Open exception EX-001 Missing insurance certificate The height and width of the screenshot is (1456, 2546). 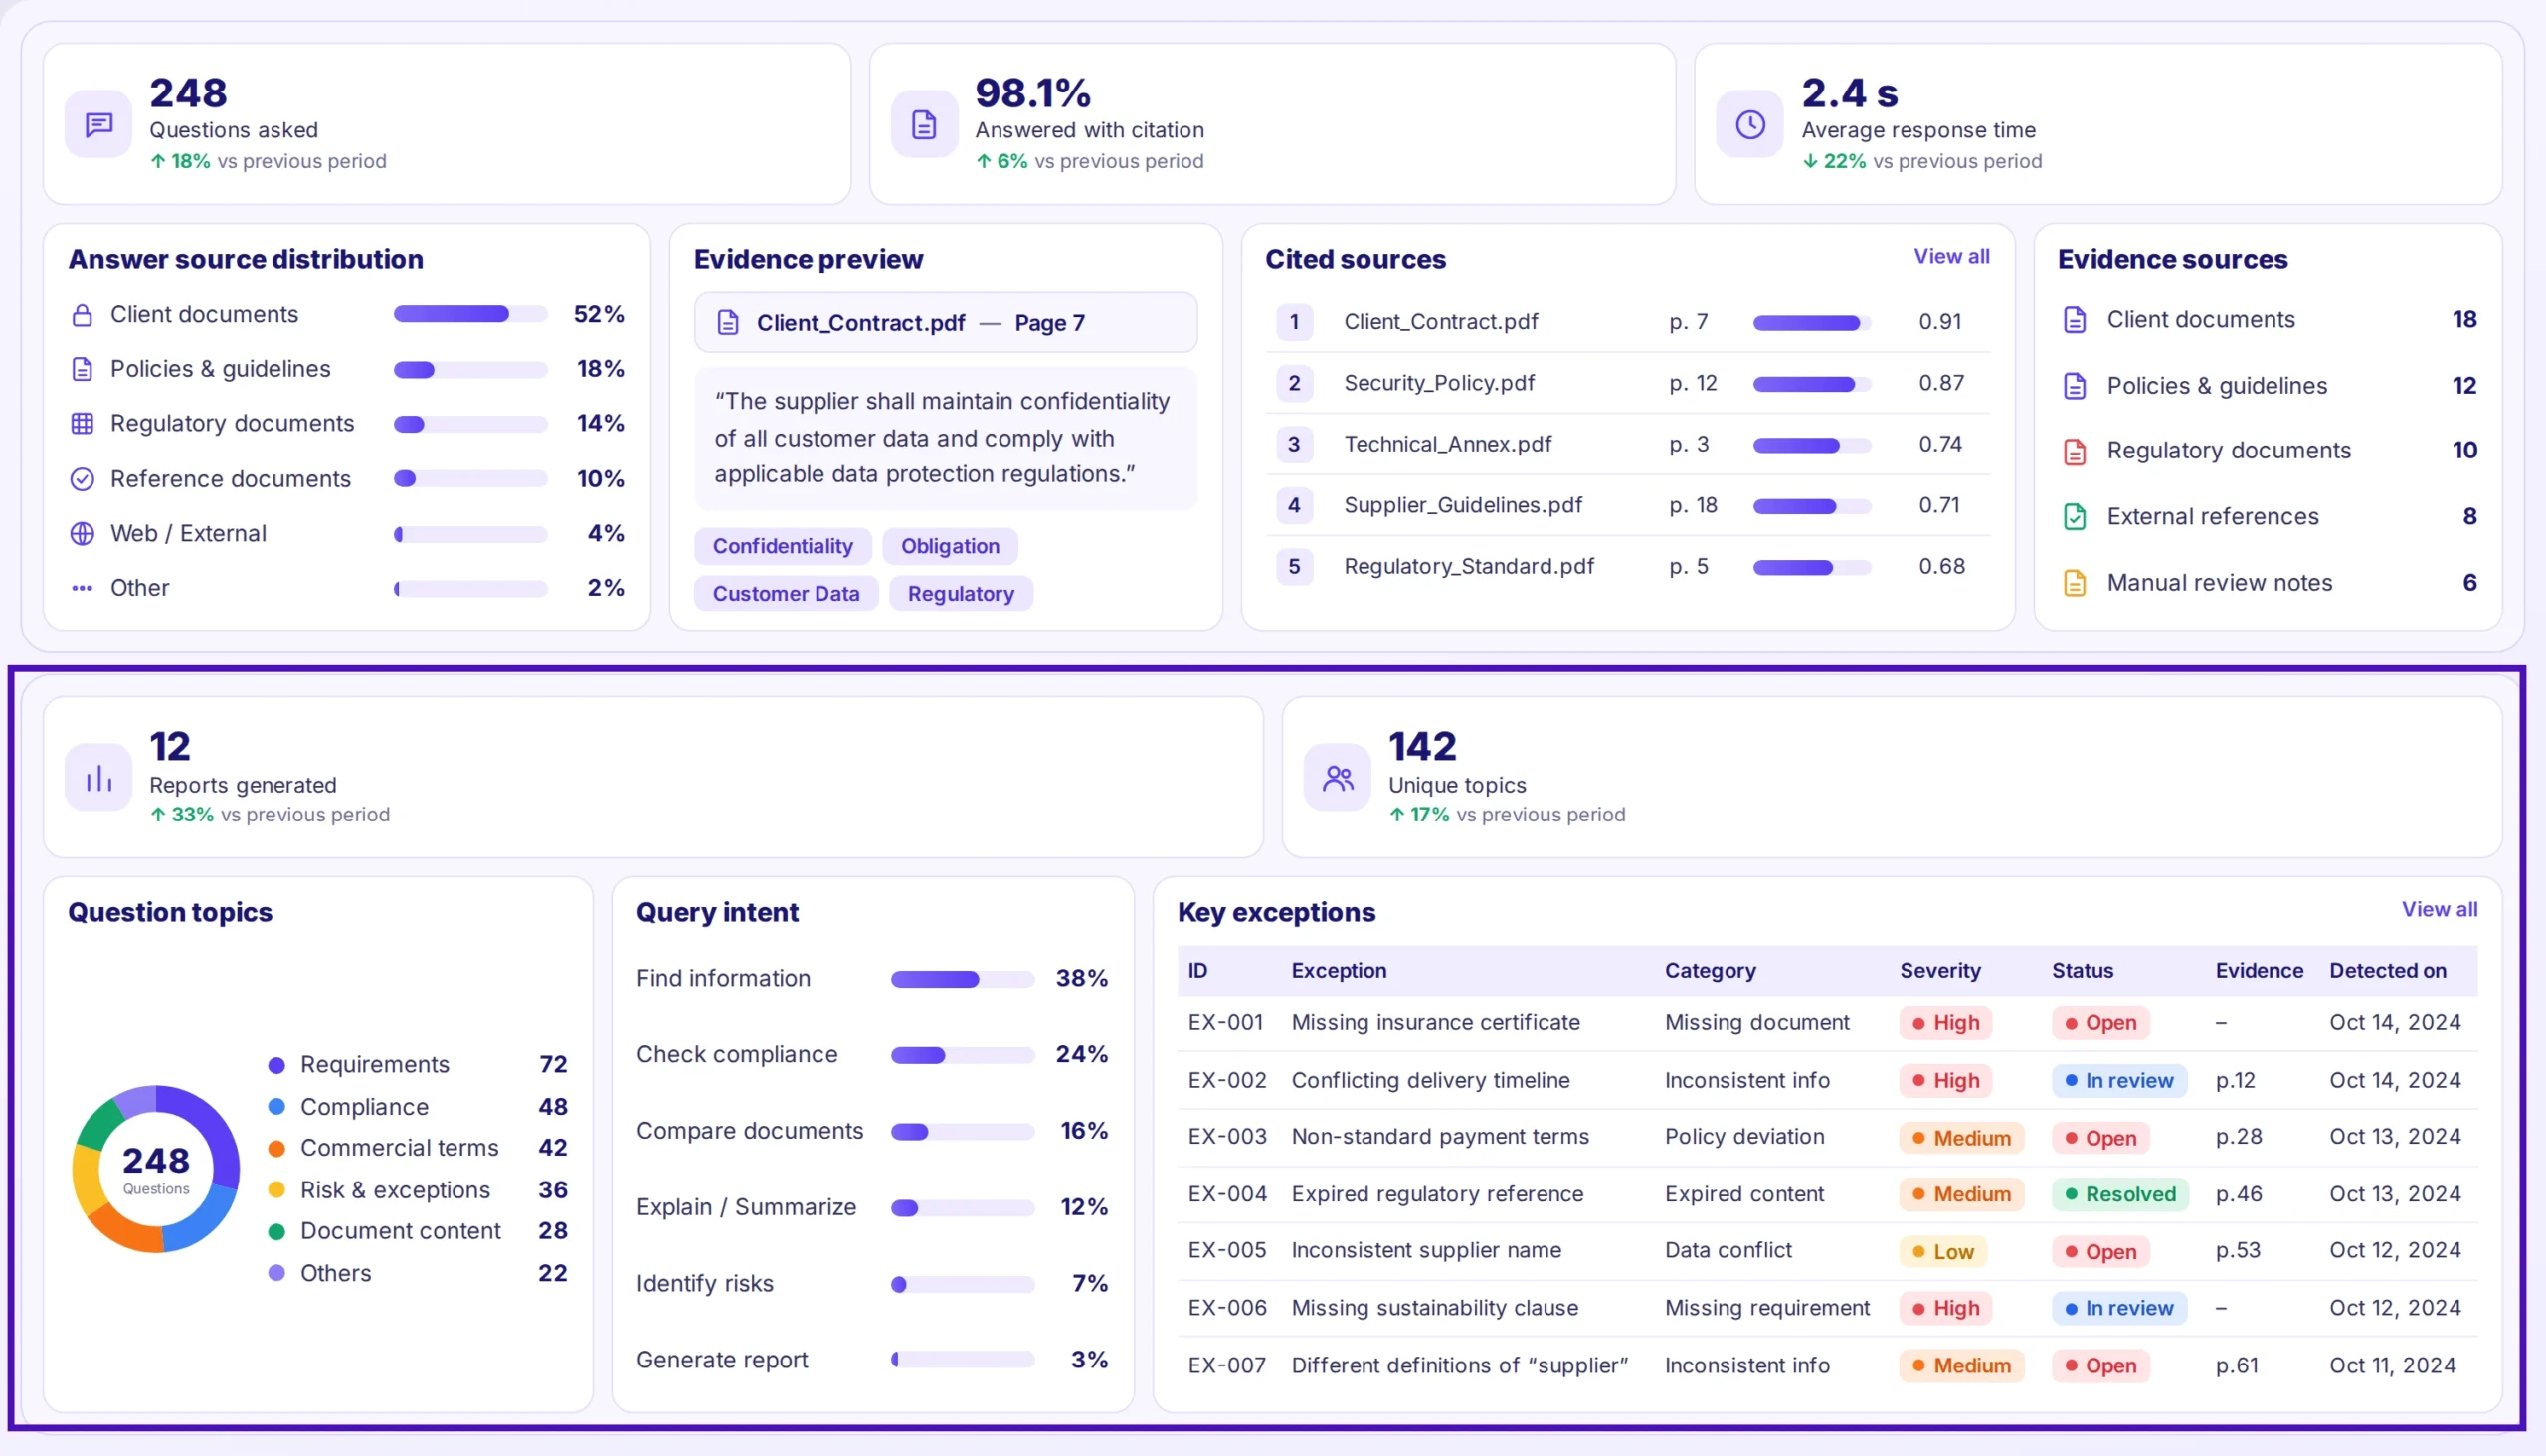pyautogui.click(x=1827, y=1023)
